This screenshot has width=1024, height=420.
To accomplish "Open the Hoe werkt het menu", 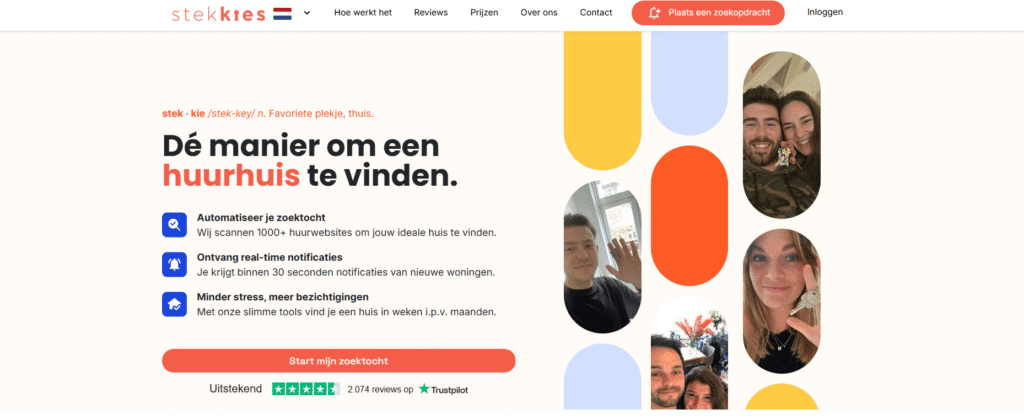I will (362, 12).
